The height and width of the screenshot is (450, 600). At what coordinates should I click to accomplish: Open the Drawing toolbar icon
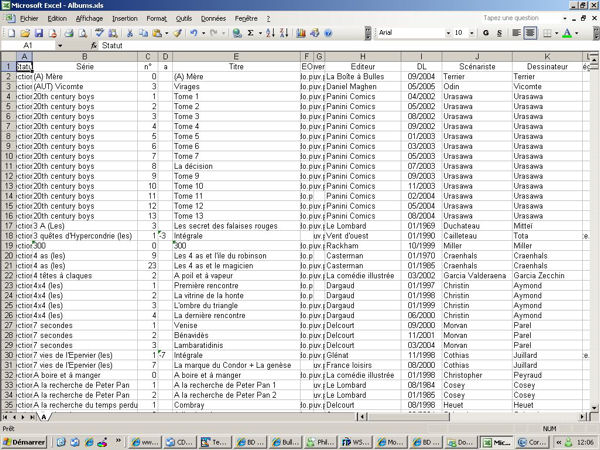(x=315, y=33)
